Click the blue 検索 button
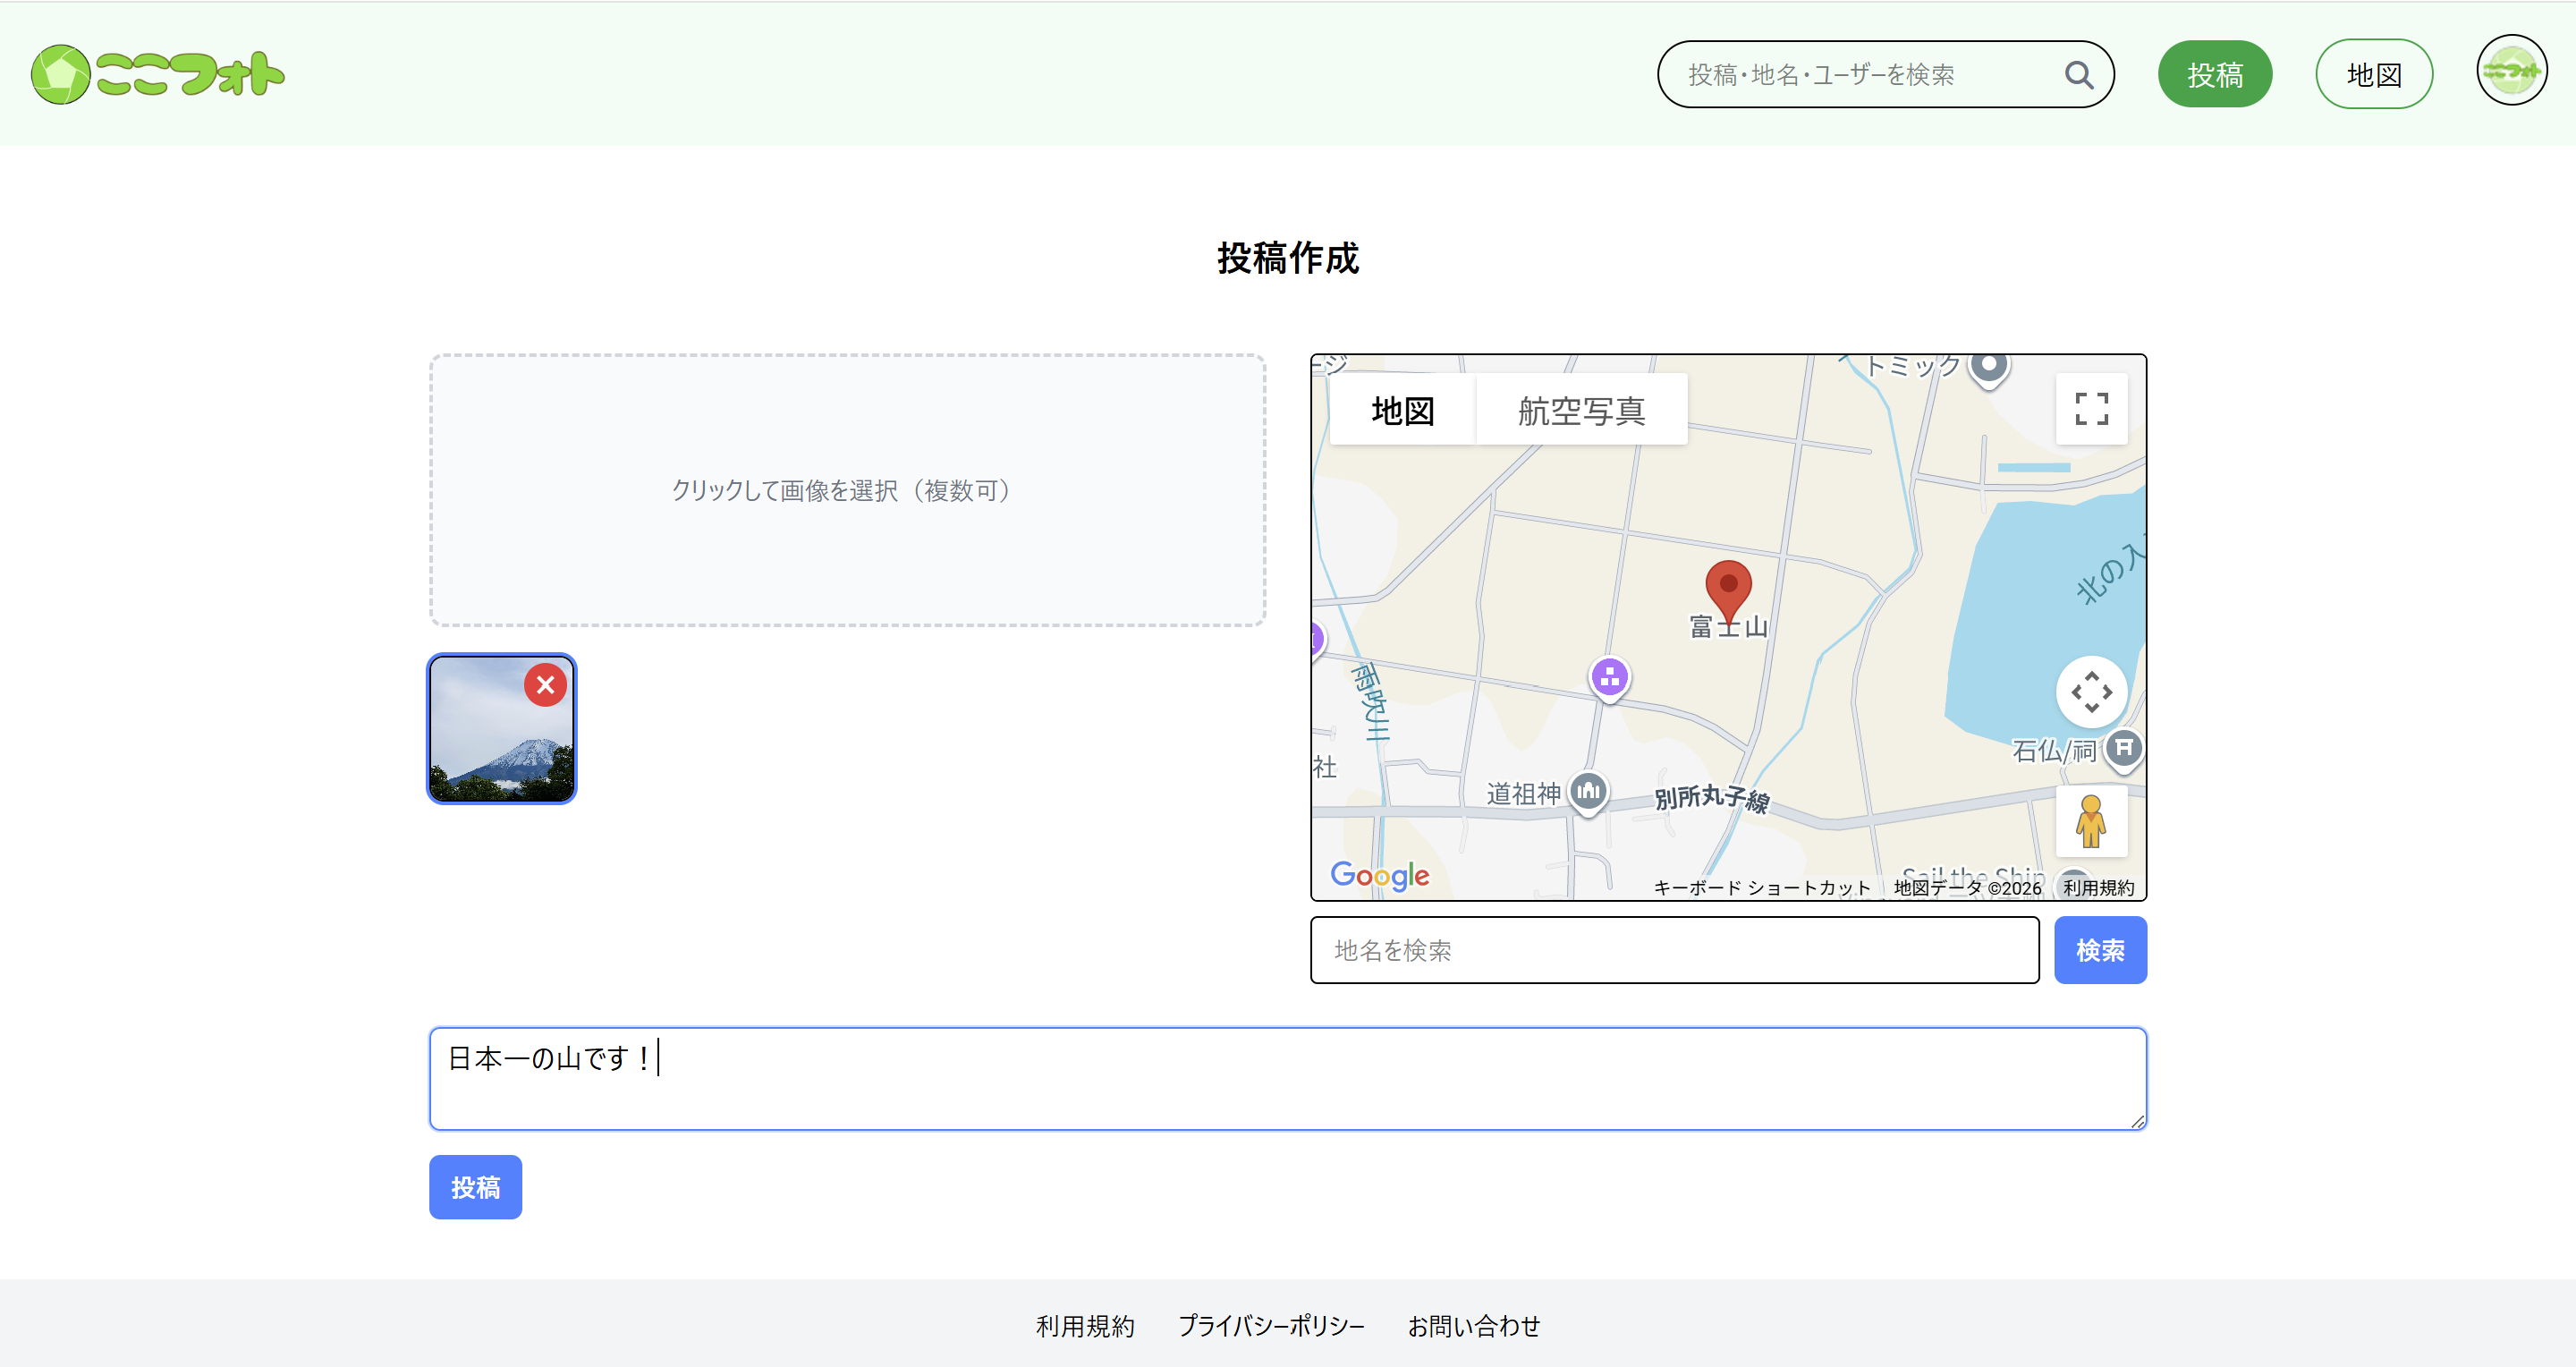 (2099, 950)
